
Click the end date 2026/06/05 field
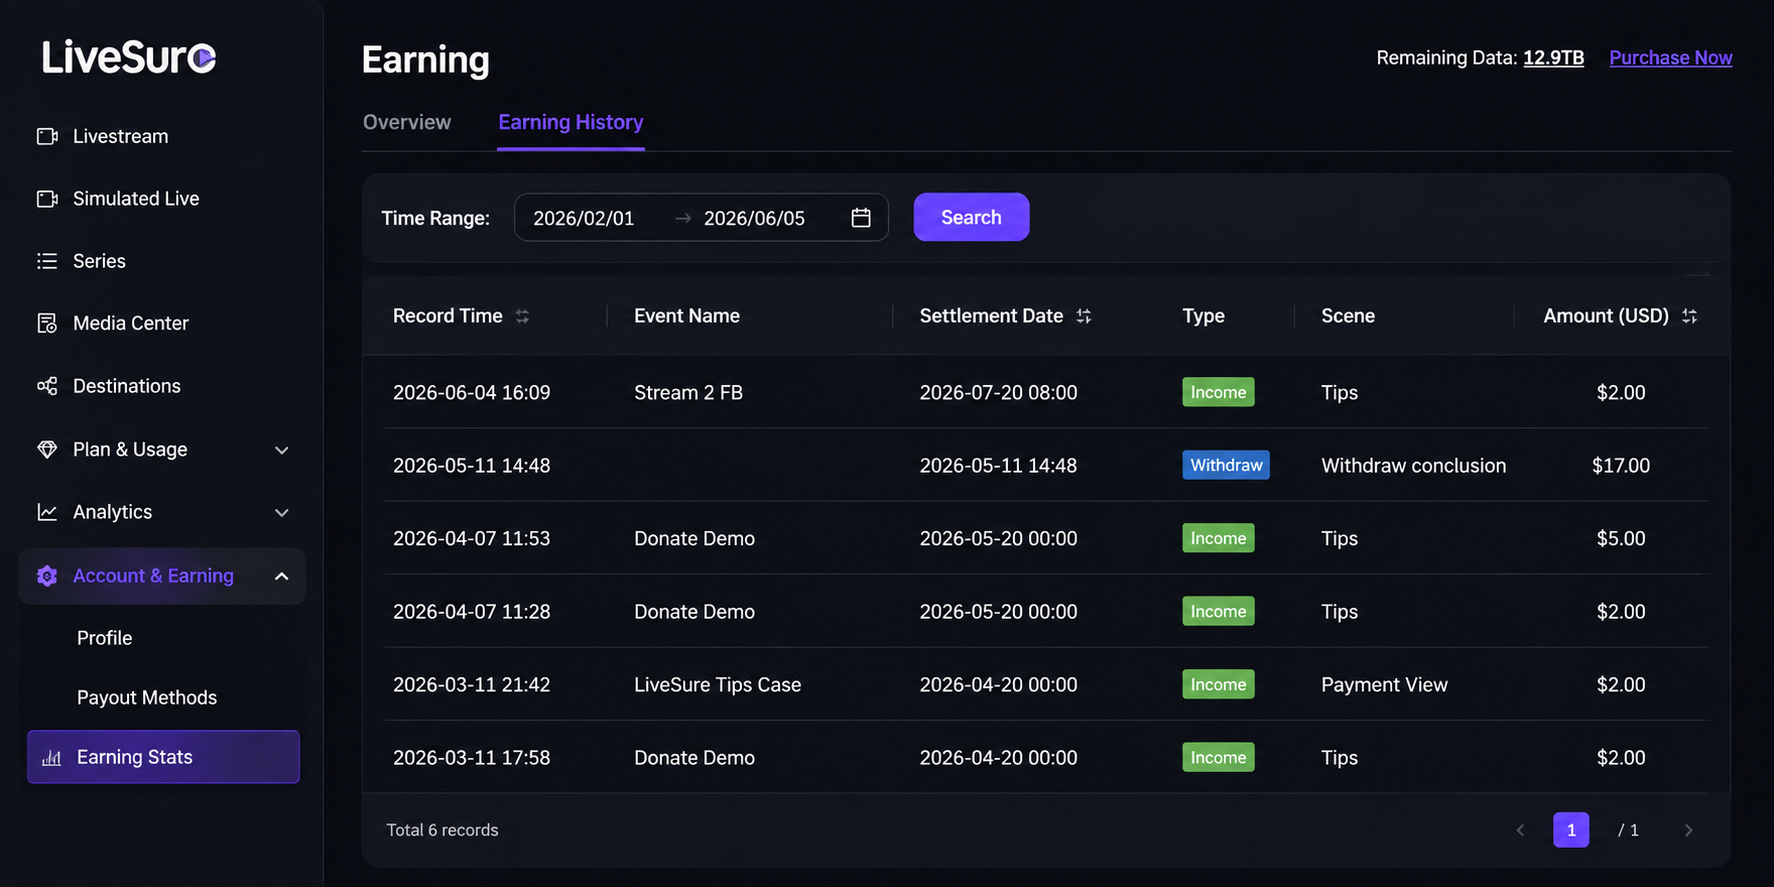click(x=754, y=218)
